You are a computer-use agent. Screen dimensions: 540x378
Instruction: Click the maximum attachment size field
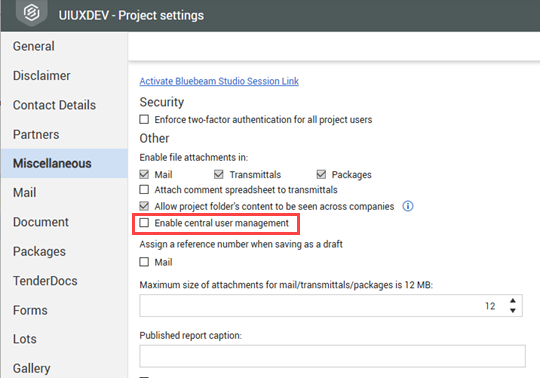pos(331,306)
